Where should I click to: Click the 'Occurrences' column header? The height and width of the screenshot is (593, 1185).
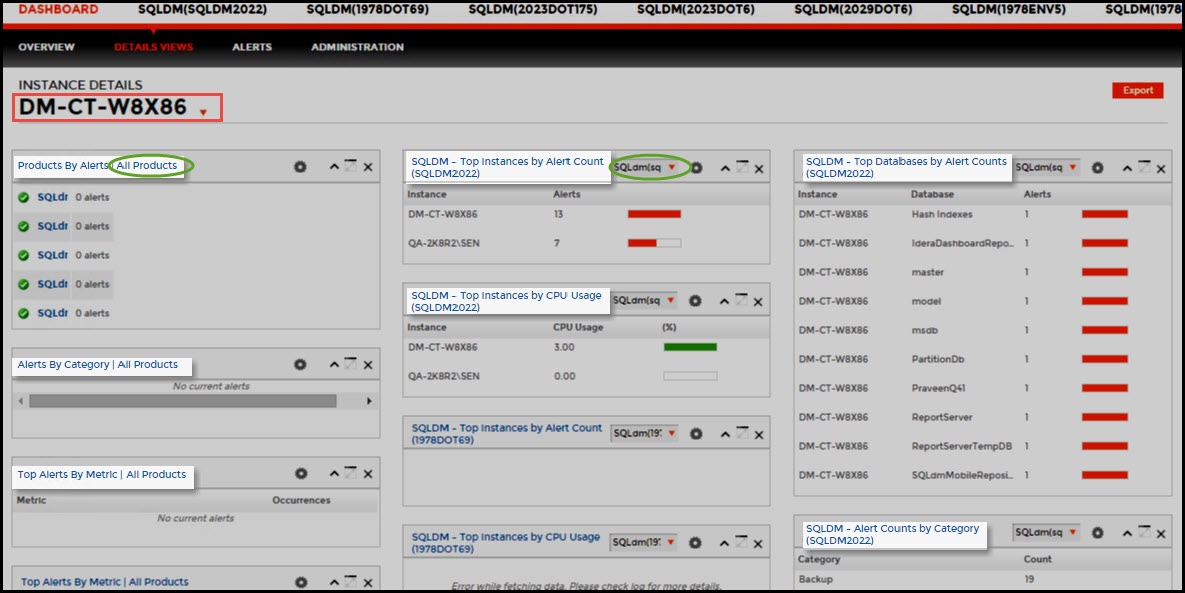coord(302,500)
